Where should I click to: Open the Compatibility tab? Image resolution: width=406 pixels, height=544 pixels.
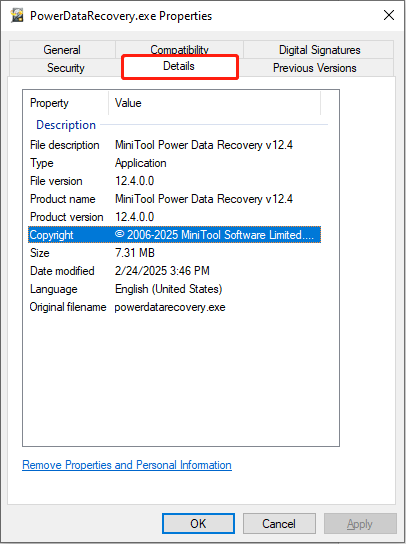click(x=179, y=49)
